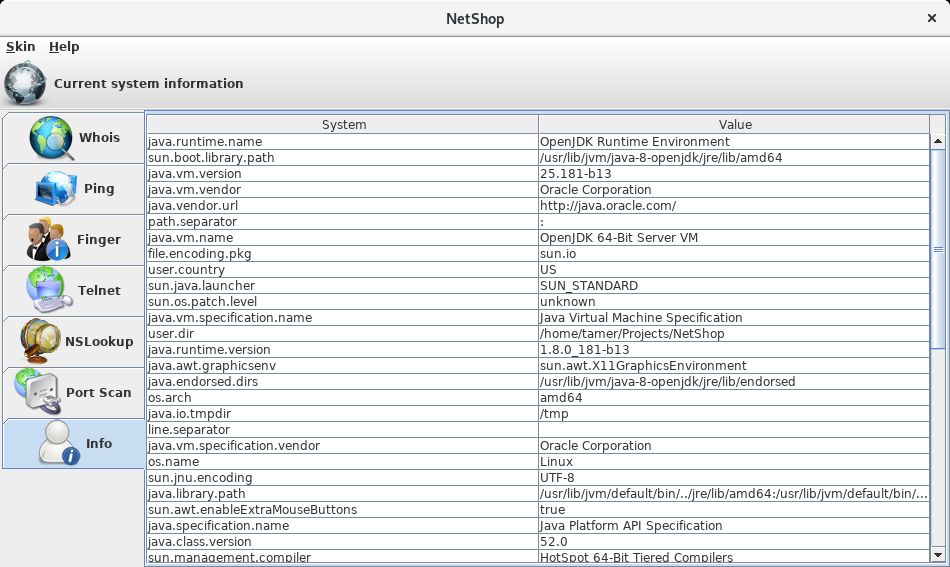
Task: Click the line.separator cell
Action: [342, 429]
